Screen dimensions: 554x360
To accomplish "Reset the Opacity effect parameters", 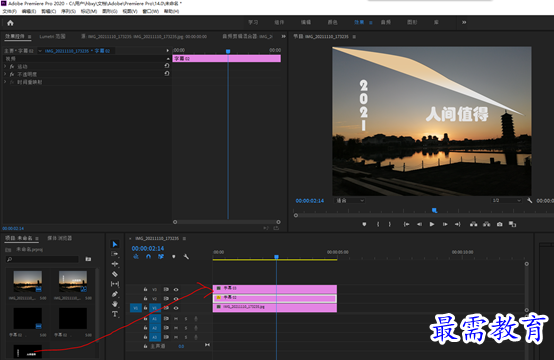I will pos(167,73).
